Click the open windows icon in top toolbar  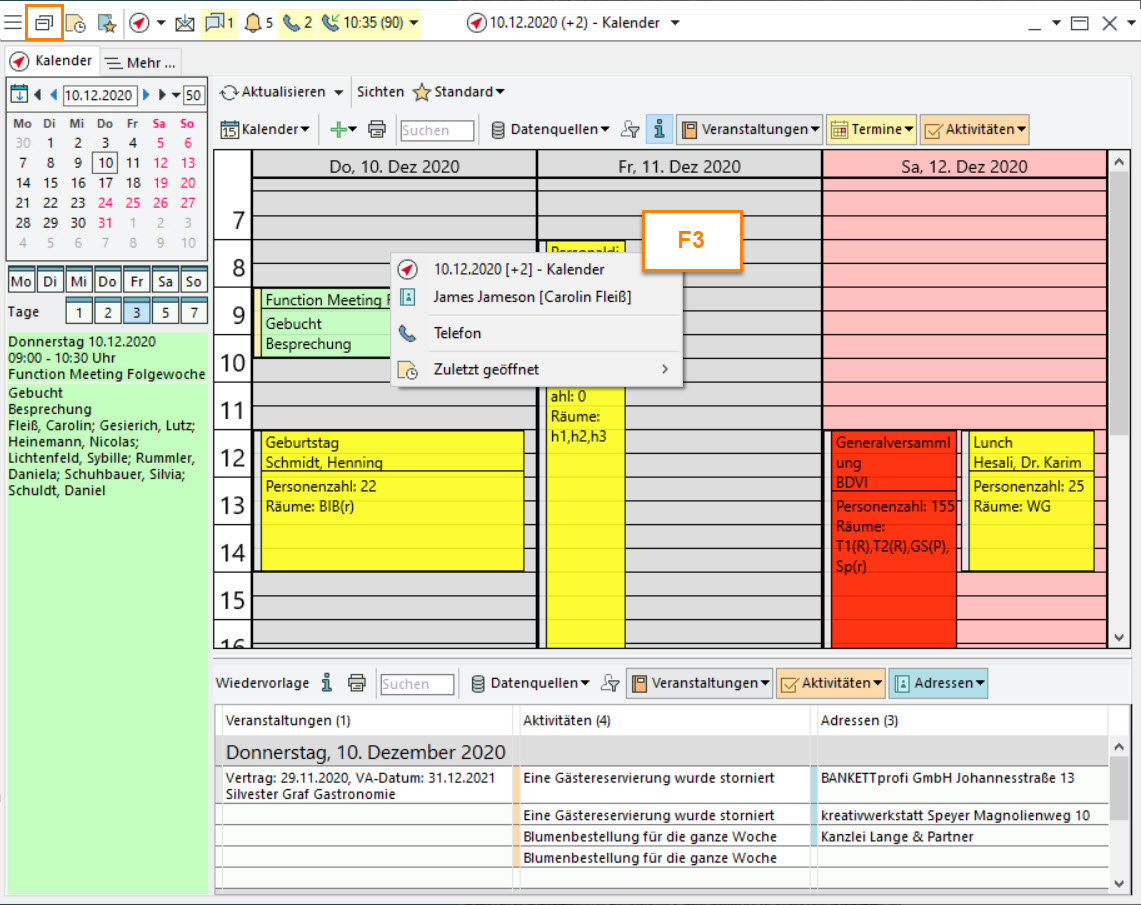(44, 22)
